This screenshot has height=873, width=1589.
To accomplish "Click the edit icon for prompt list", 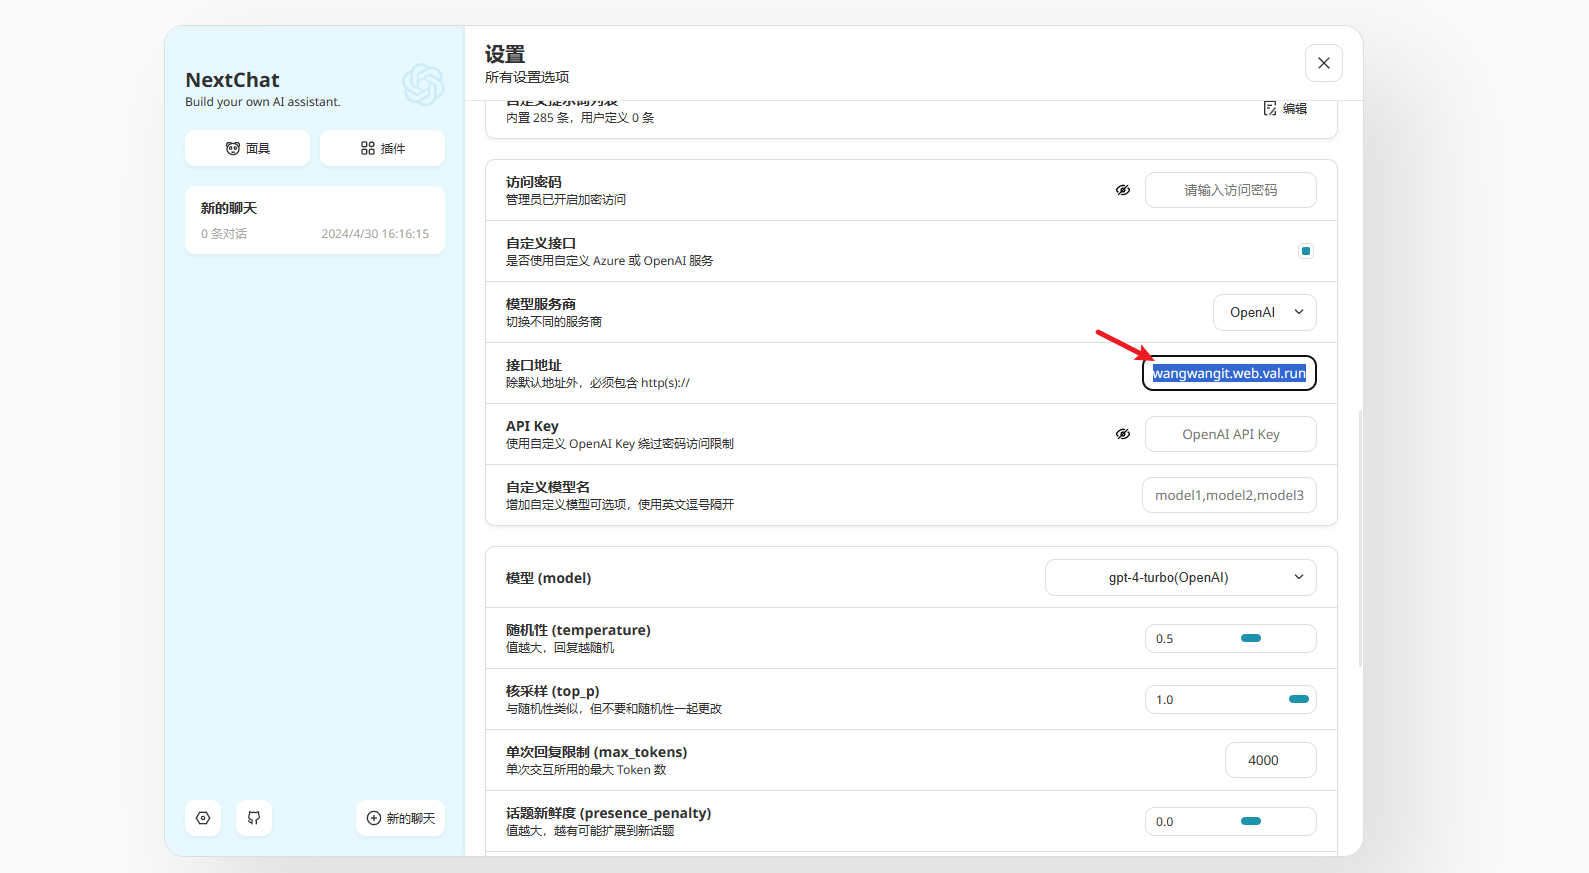I will (1285, 108).
